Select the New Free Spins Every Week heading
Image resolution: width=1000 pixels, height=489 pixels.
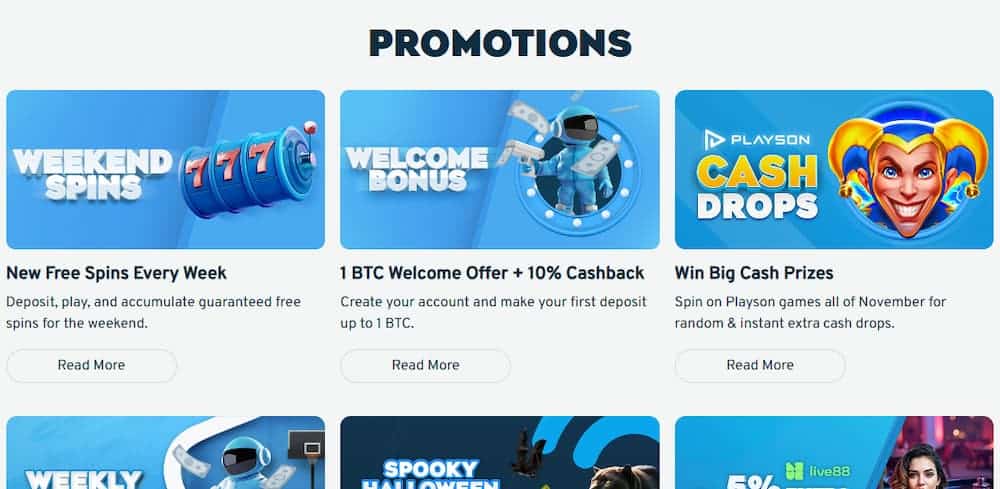[x=116, y=273]
